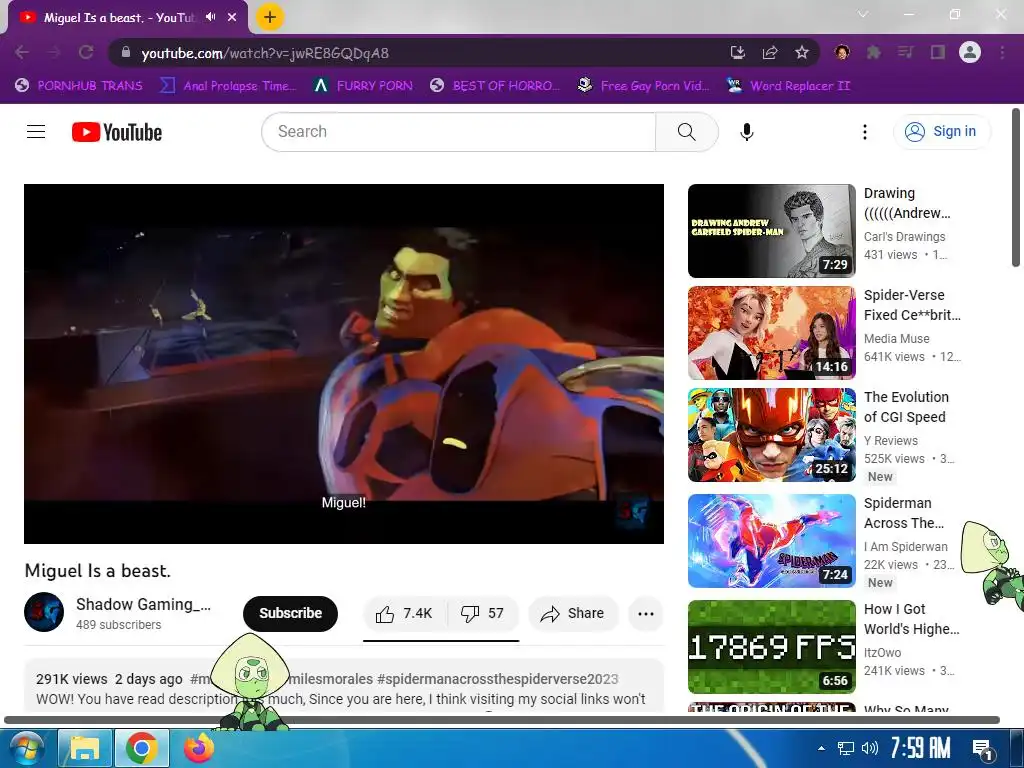This screenshot has width=1024, height=768.
Task: Click the install app icon in address bar
Action: point(737,53)
